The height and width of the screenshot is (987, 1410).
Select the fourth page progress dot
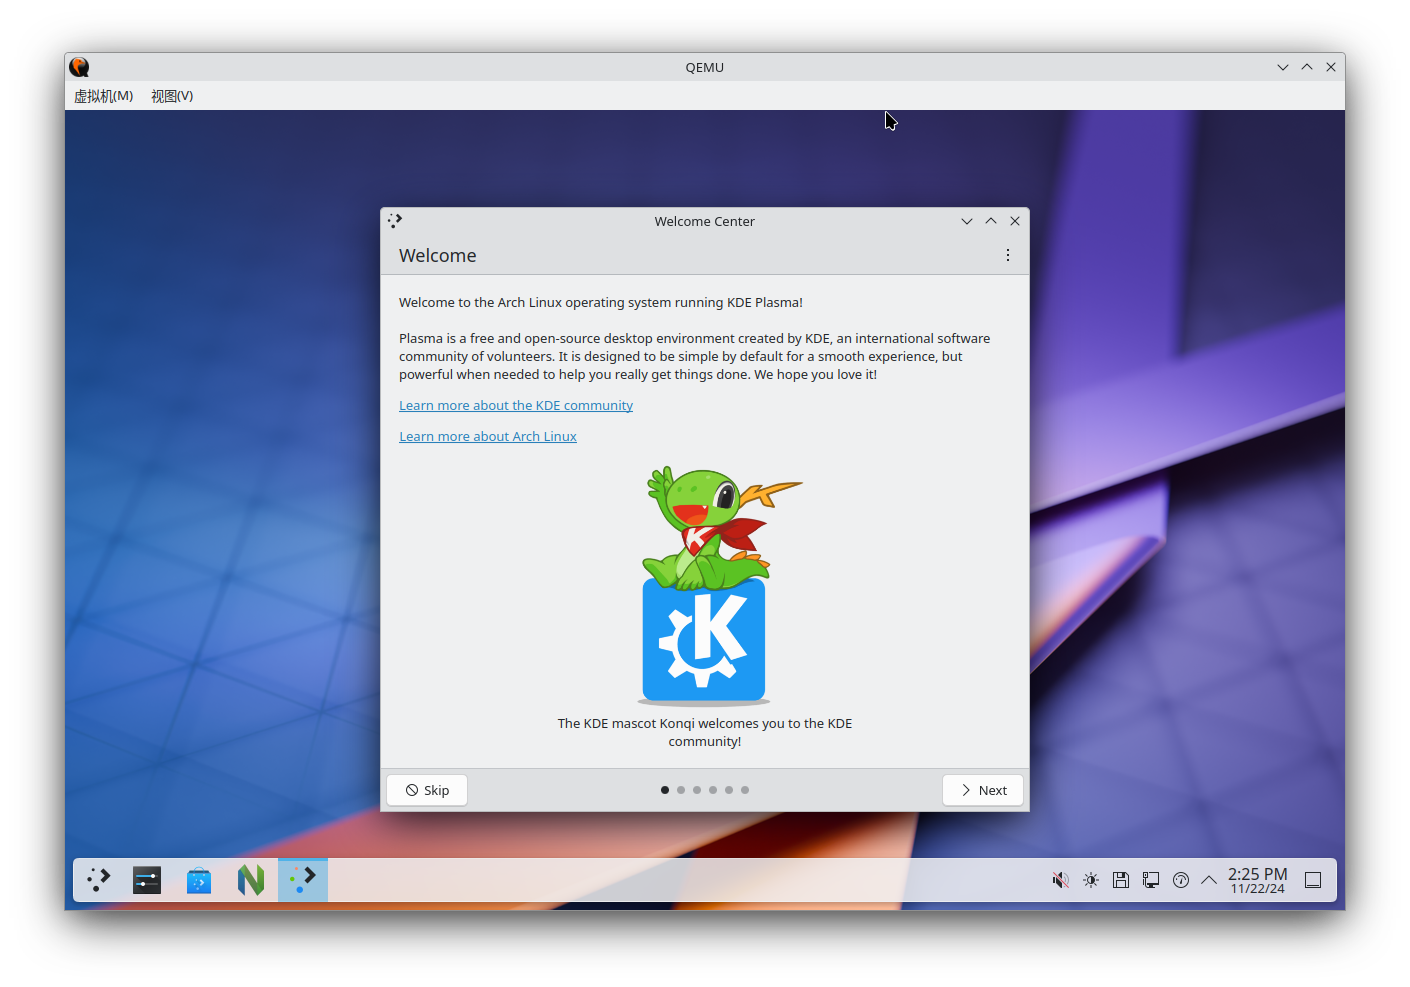(713, 789)
